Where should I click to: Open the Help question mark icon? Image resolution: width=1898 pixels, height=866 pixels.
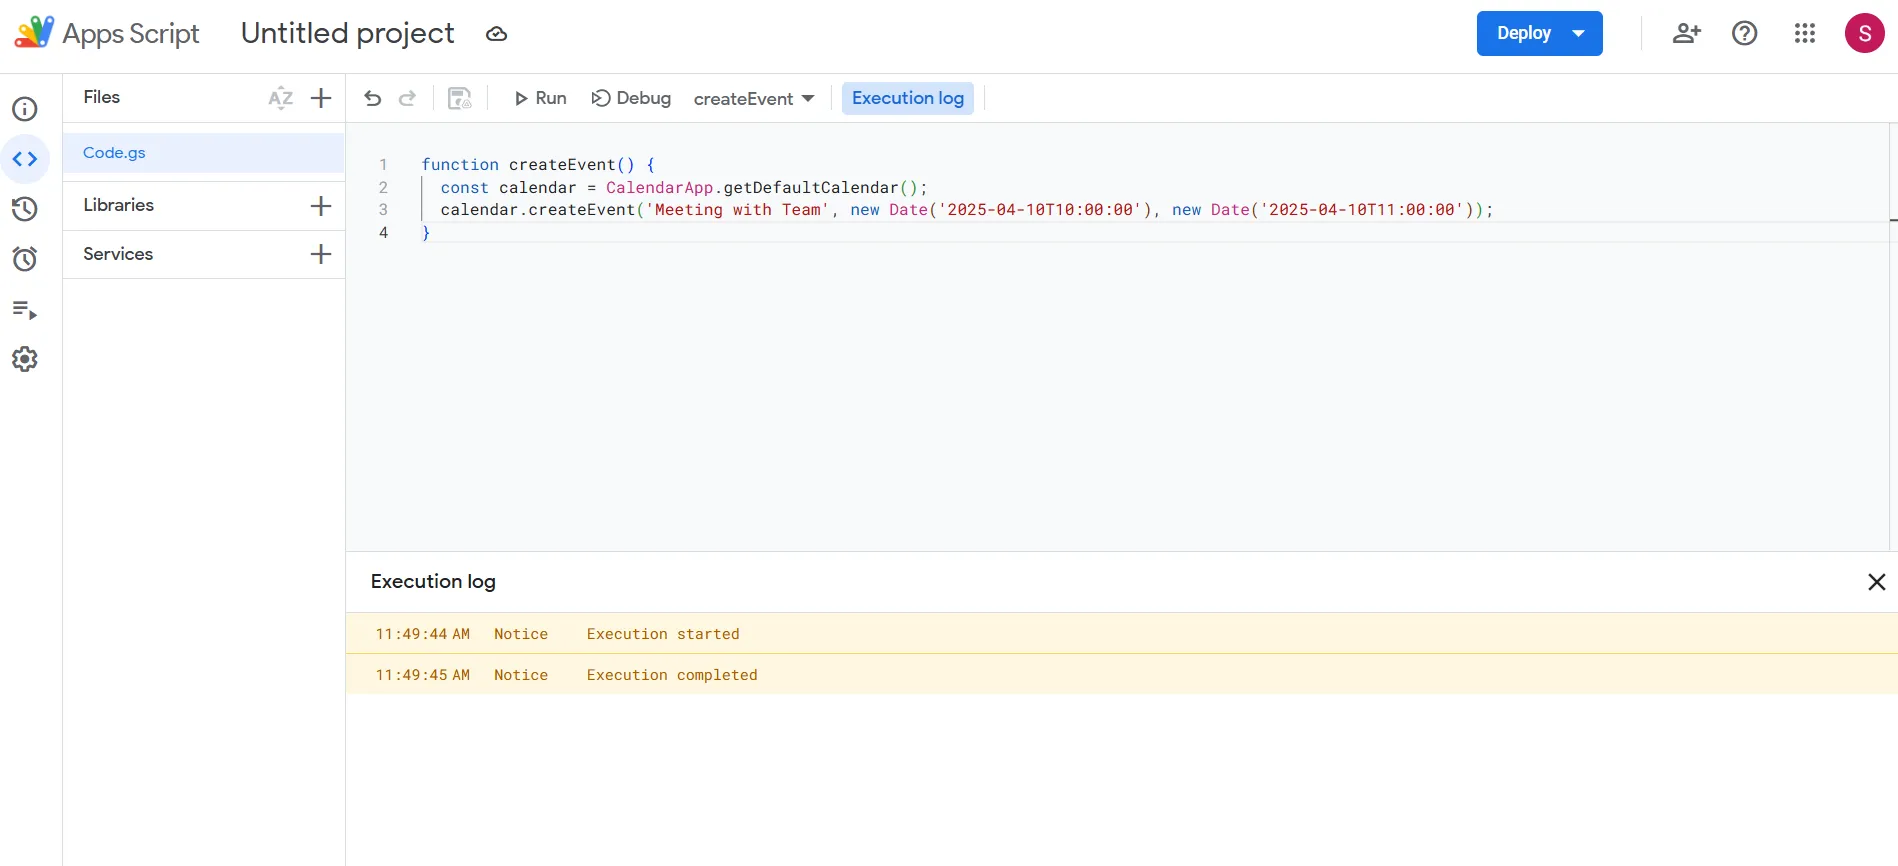(1745, 33)
